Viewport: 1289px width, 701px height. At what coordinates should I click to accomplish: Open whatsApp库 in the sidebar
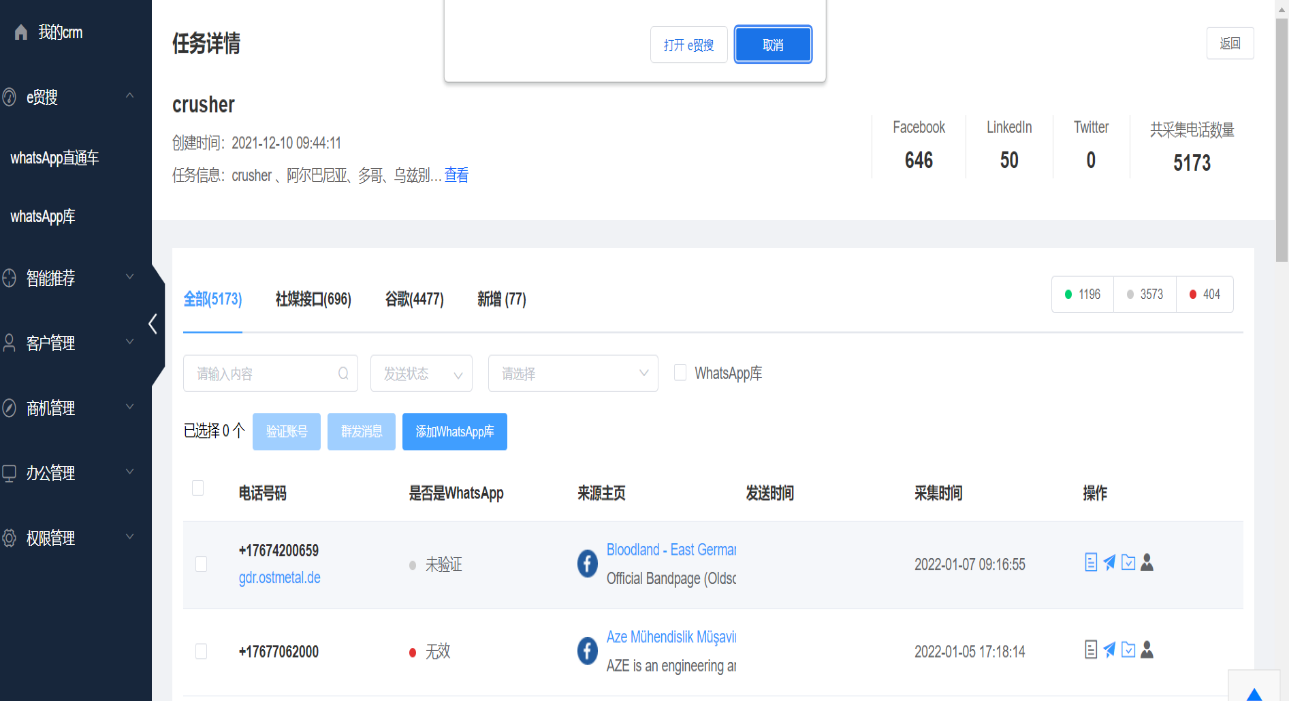(43, 216)
